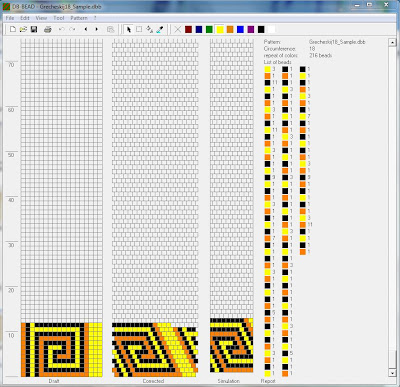
Task: Open the File menu
Action: tap(10, 18)
